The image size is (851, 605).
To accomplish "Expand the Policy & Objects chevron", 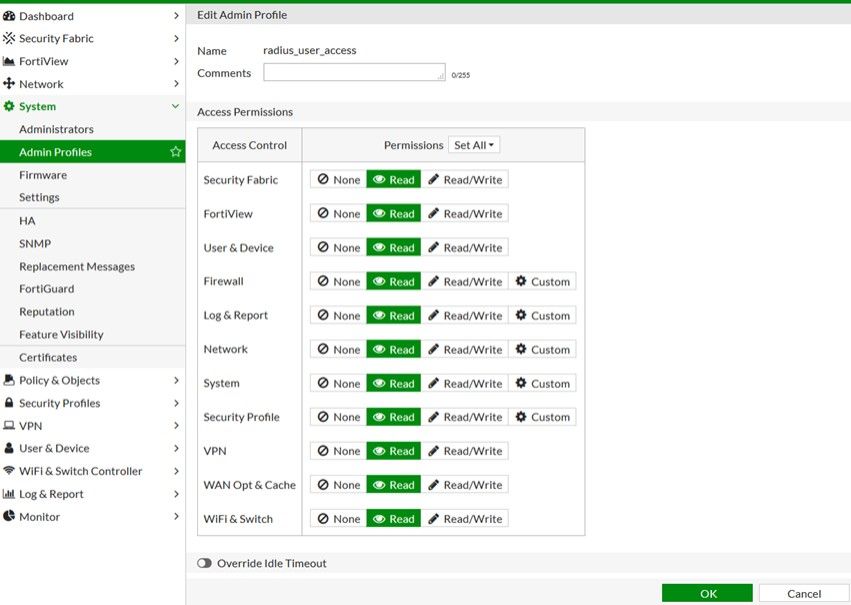I will 176,380.
